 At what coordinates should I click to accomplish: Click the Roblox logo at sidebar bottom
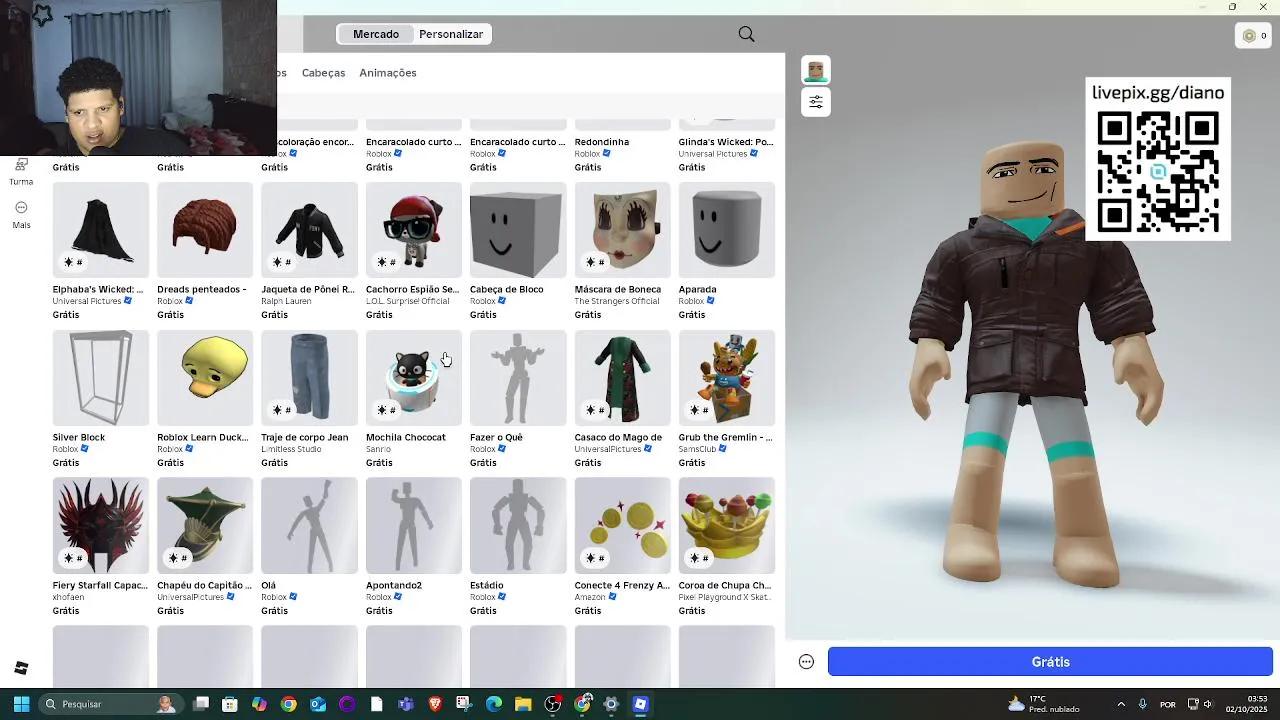[21, 668]
